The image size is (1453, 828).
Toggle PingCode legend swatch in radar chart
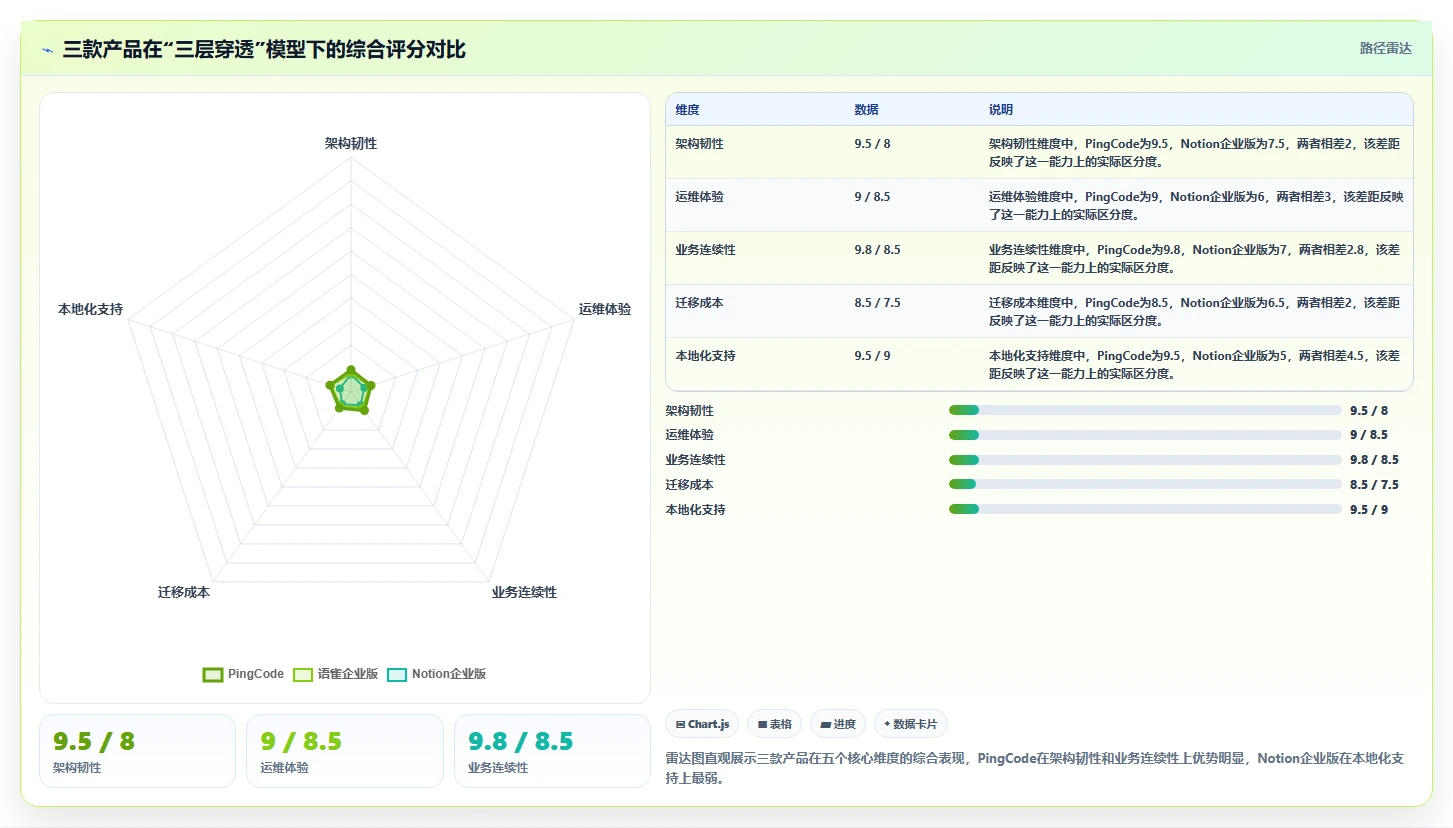pos(212,675)
